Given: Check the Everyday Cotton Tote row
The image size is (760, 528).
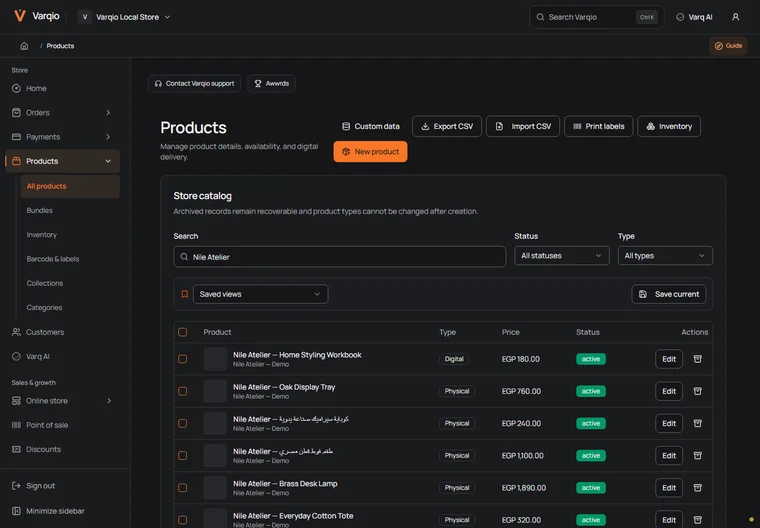Looking at the screenshot, I should tap(183, 520).
